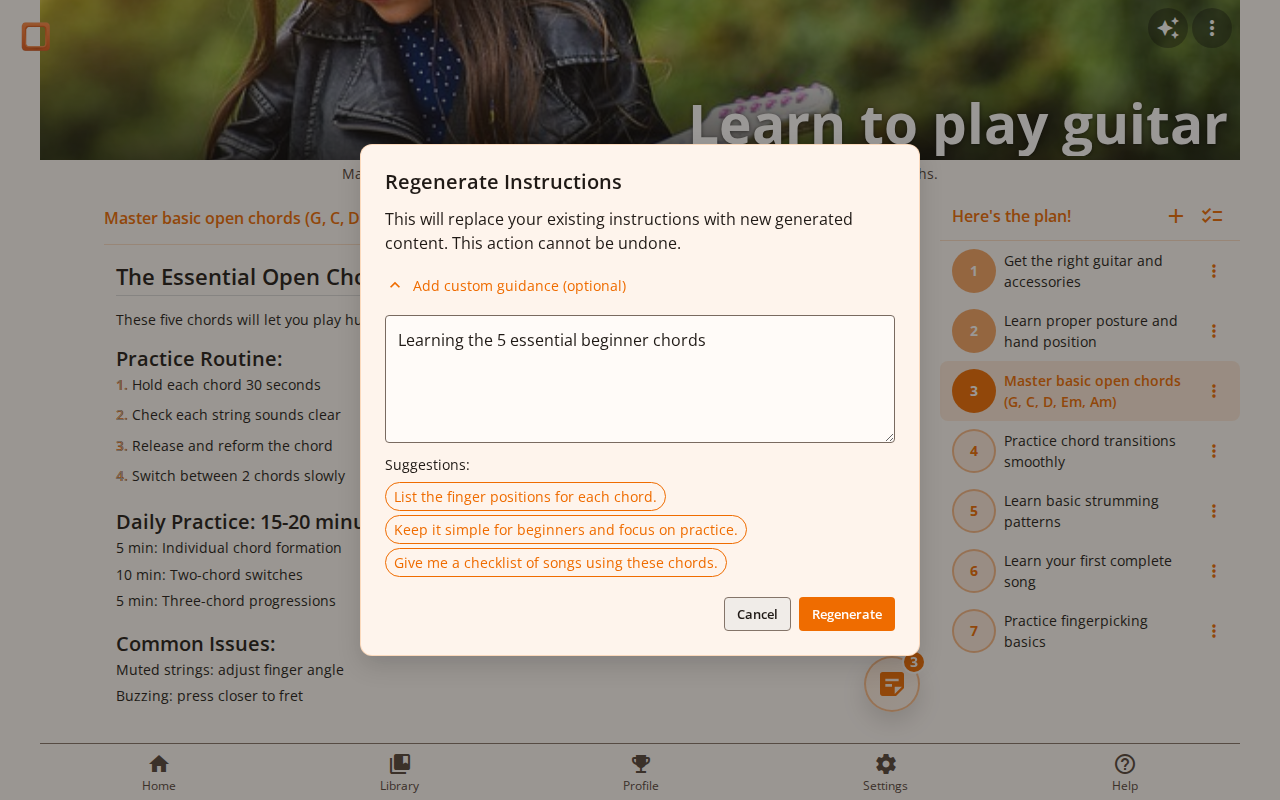Screen dimensions: 1280x800
Task: Select highlighted step 3 number circle
Action: [974, 391]
